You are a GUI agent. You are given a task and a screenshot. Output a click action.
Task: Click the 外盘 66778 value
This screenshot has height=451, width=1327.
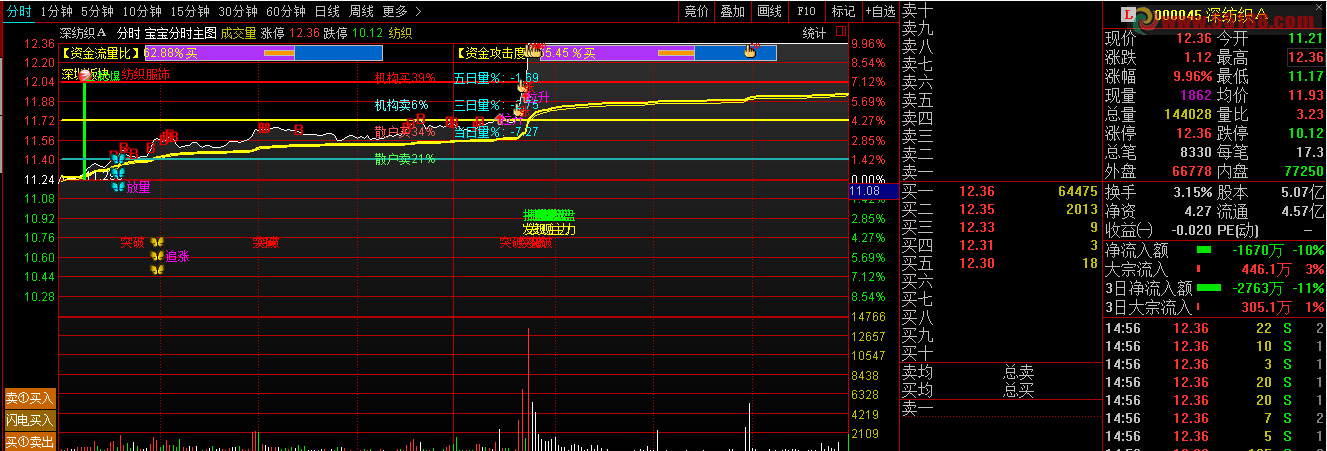coord(1192,171)
